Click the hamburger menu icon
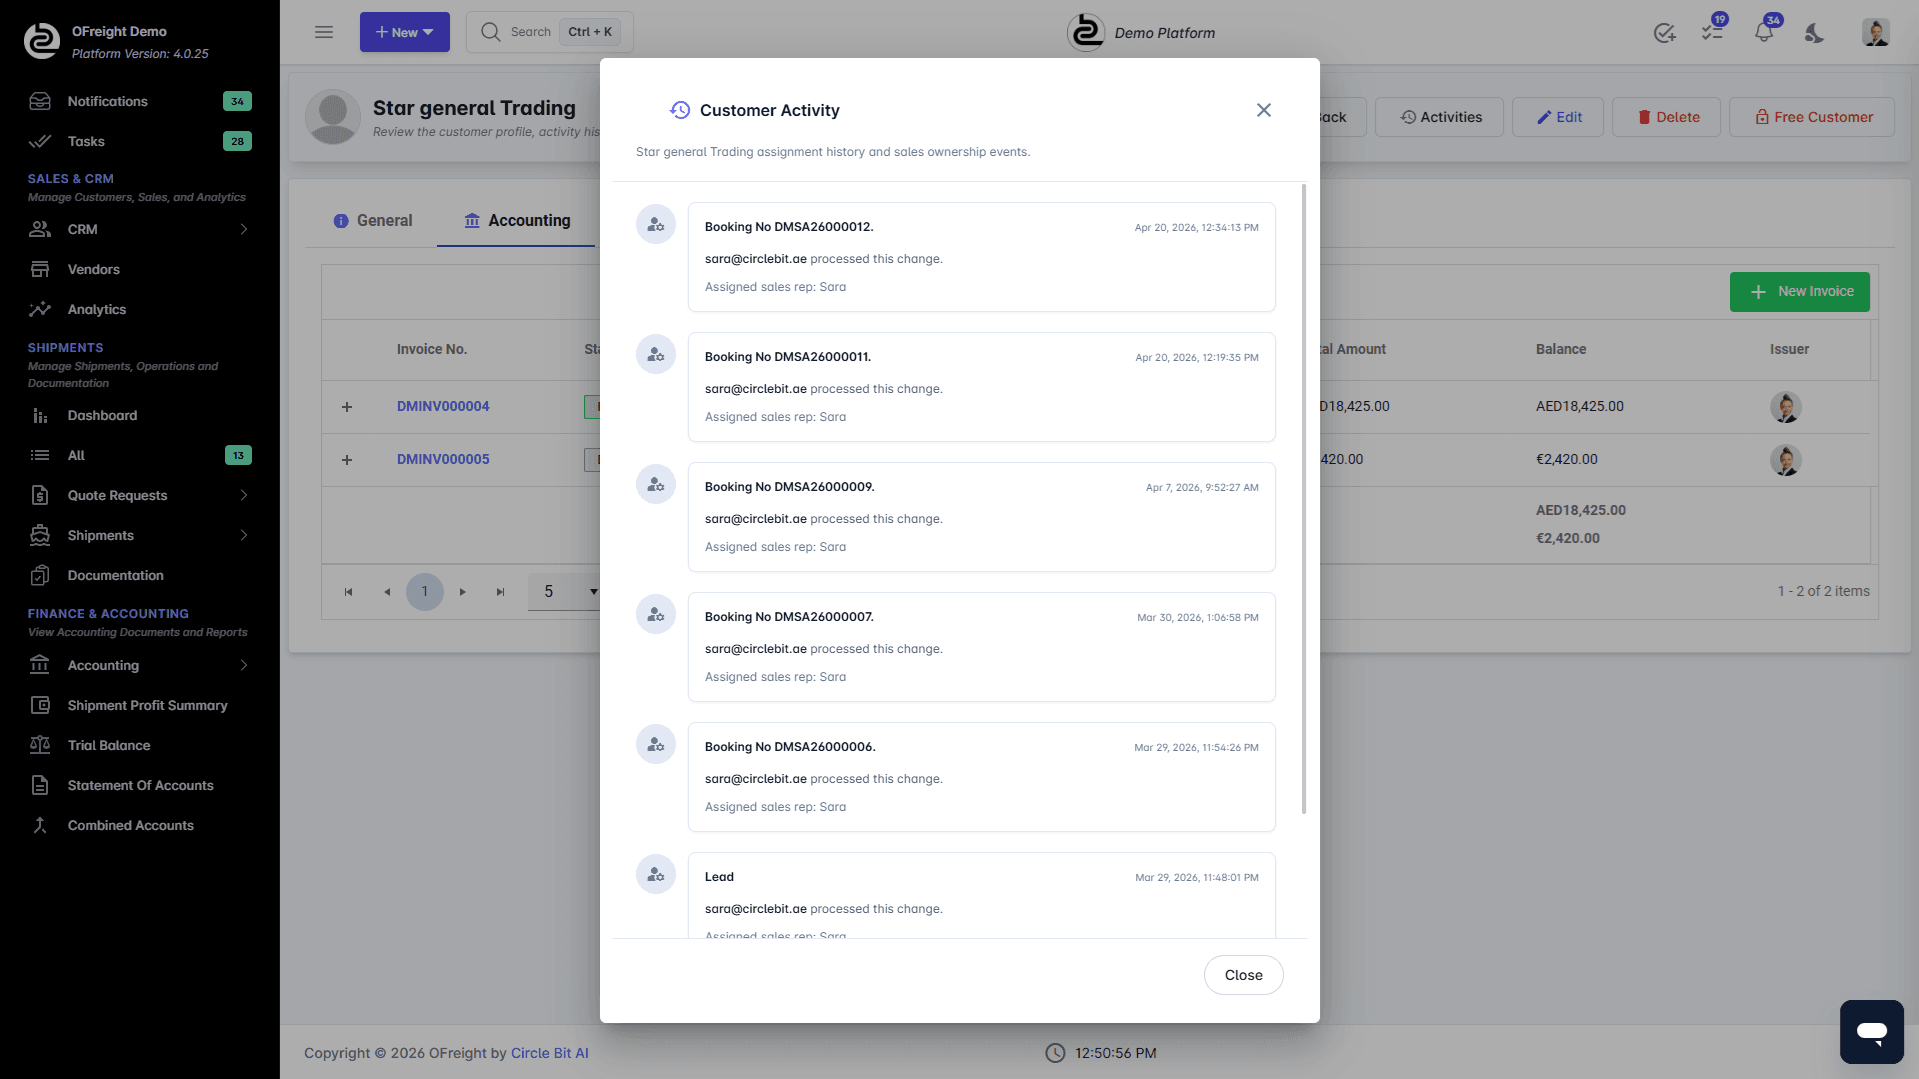Viewport: 1919px width, 1079px height. pyautogui.click(x=323, y=32)
